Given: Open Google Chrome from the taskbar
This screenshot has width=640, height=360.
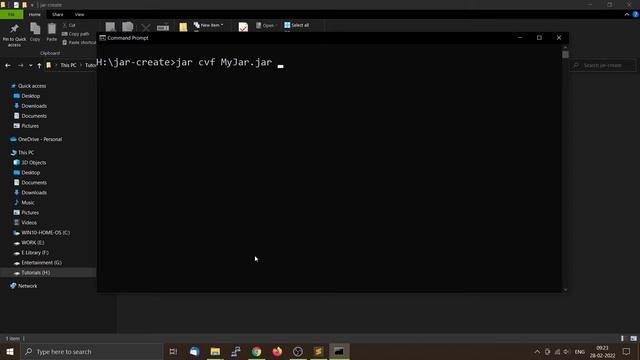Looking at the screenshot, I should [256, 351].
